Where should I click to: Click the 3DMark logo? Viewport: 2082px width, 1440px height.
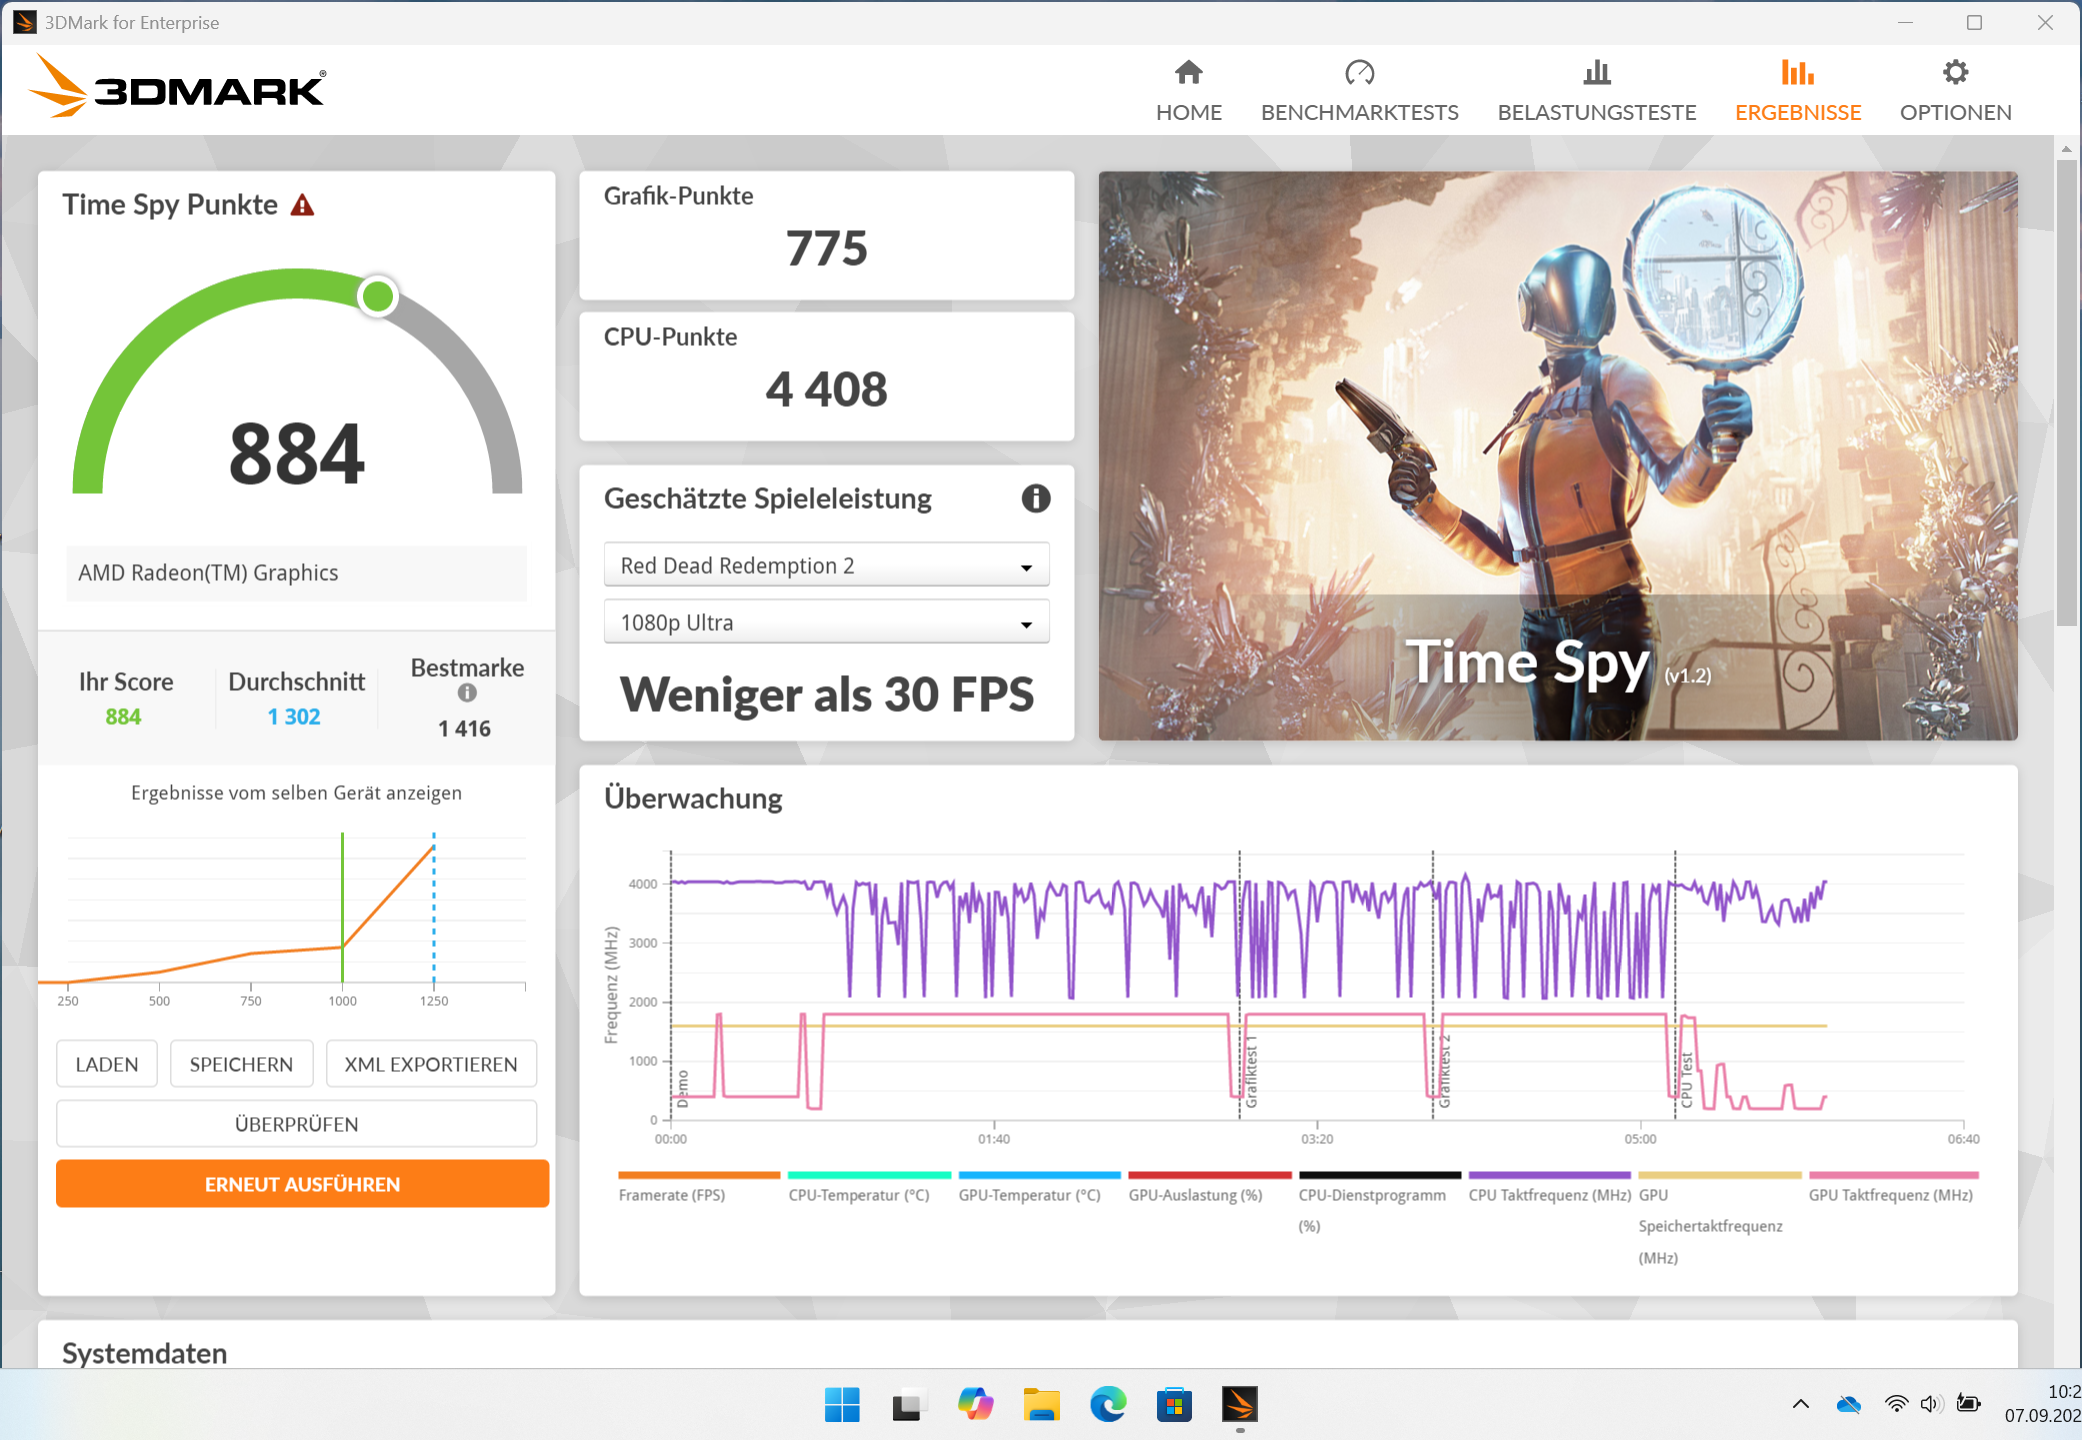[x=177, y=87]
